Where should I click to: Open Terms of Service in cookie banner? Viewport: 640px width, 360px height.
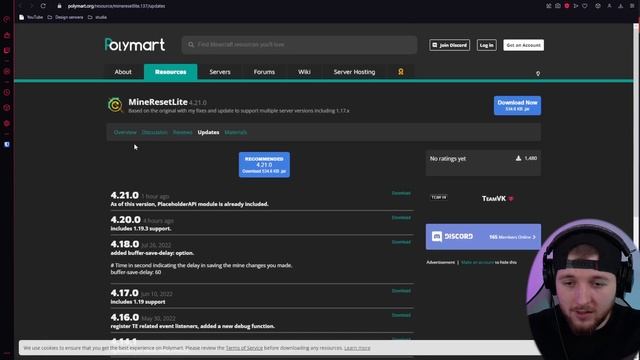(244, 348)
